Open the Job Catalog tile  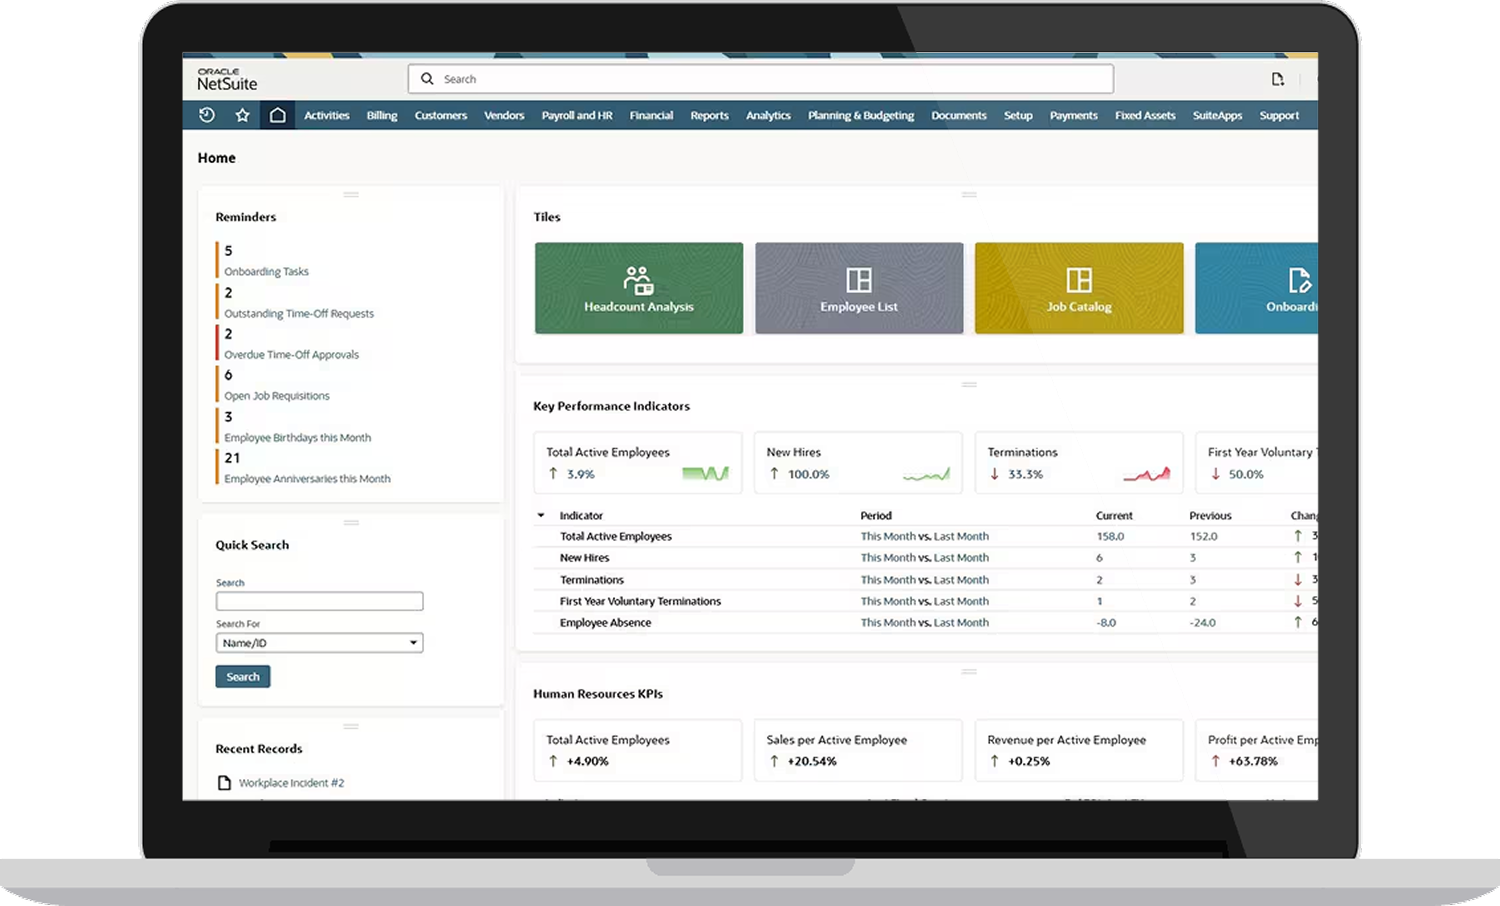point(1079,288)
